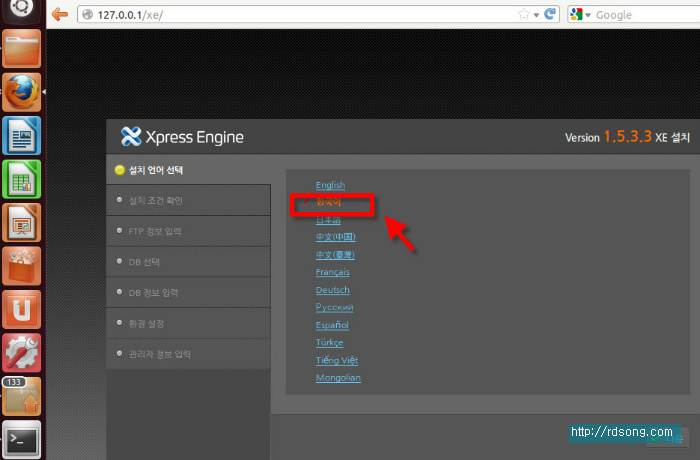700x460 pixels.
Task: Bookmark page with the star icon
Action: 524,14
